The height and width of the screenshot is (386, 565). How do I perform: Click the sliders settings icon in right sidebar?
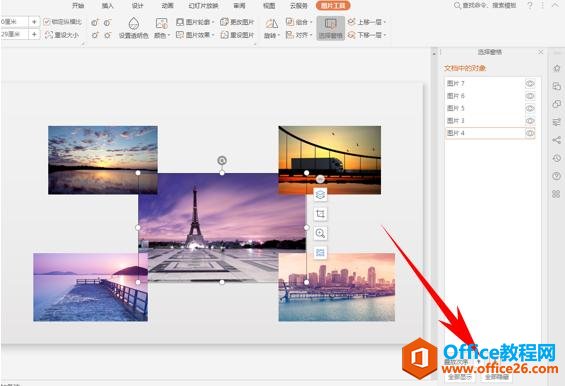pos(557,122)
